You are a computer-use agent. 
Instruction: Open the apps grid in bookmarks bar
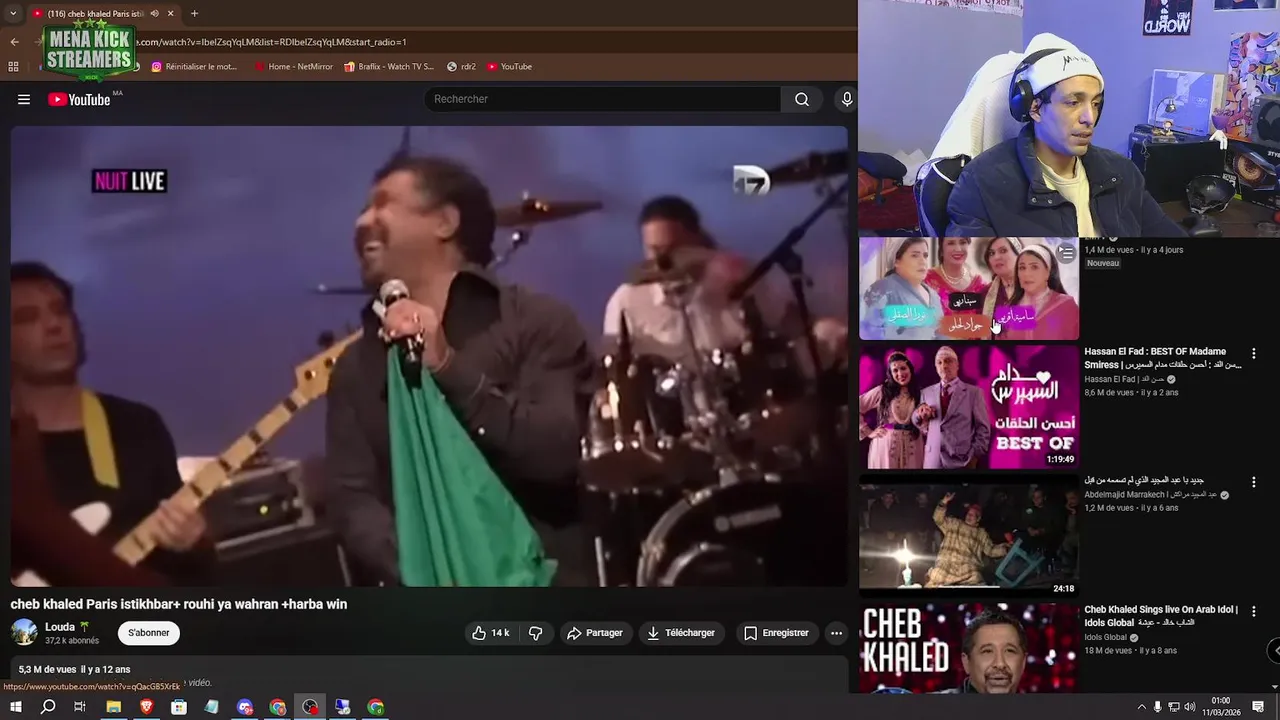13,67
